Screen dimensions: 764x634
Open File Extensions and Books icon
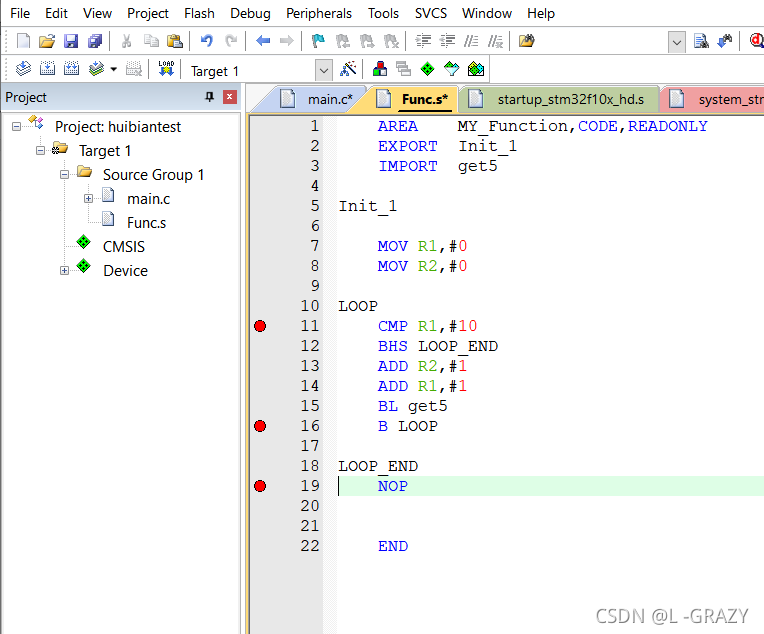point(380,69)
